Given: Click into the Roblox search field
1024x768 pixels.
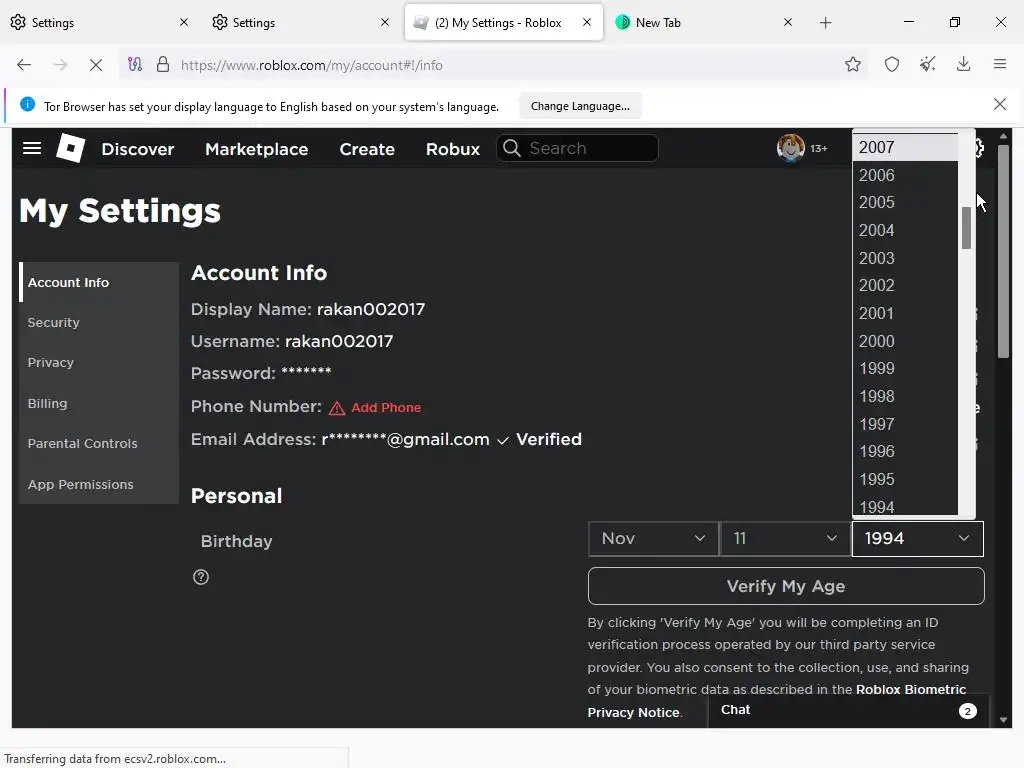Looking at the screenshot, I should [577, 148].
